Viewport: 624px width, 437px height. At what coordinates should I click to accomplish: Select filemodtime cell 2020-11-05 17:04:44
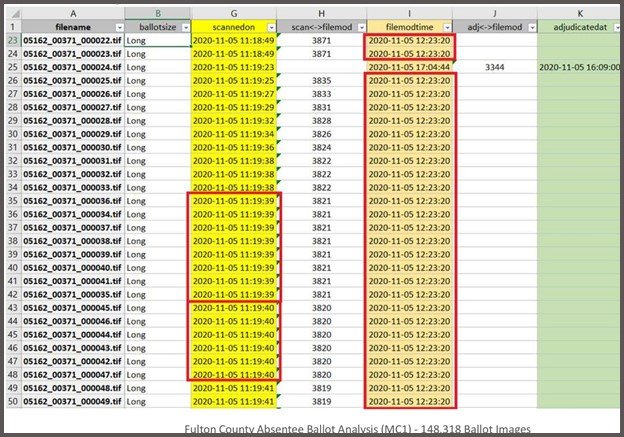pos(409,67)
